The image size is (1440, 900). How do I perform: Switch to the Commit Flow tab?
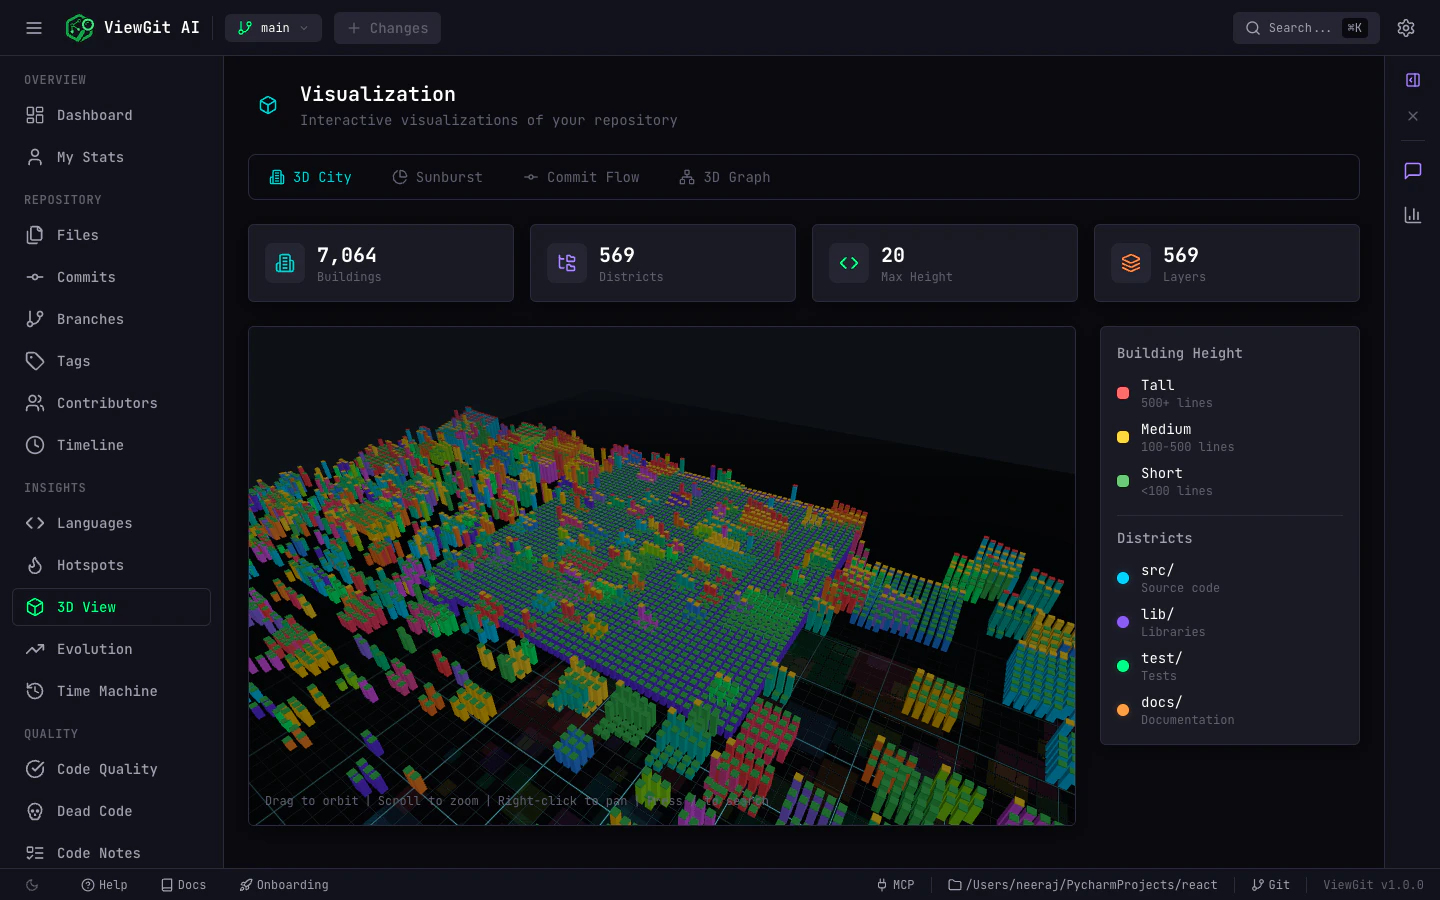[x=581, y=177]
